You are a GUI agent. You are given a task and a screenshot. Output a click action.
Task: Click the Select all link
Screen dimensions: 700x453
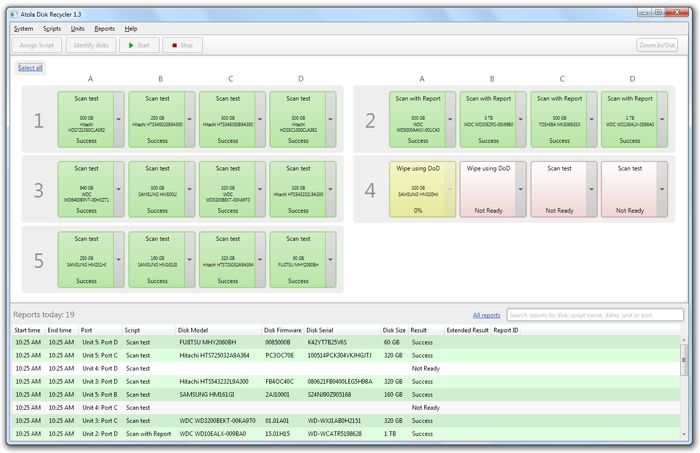pos(30,68)
